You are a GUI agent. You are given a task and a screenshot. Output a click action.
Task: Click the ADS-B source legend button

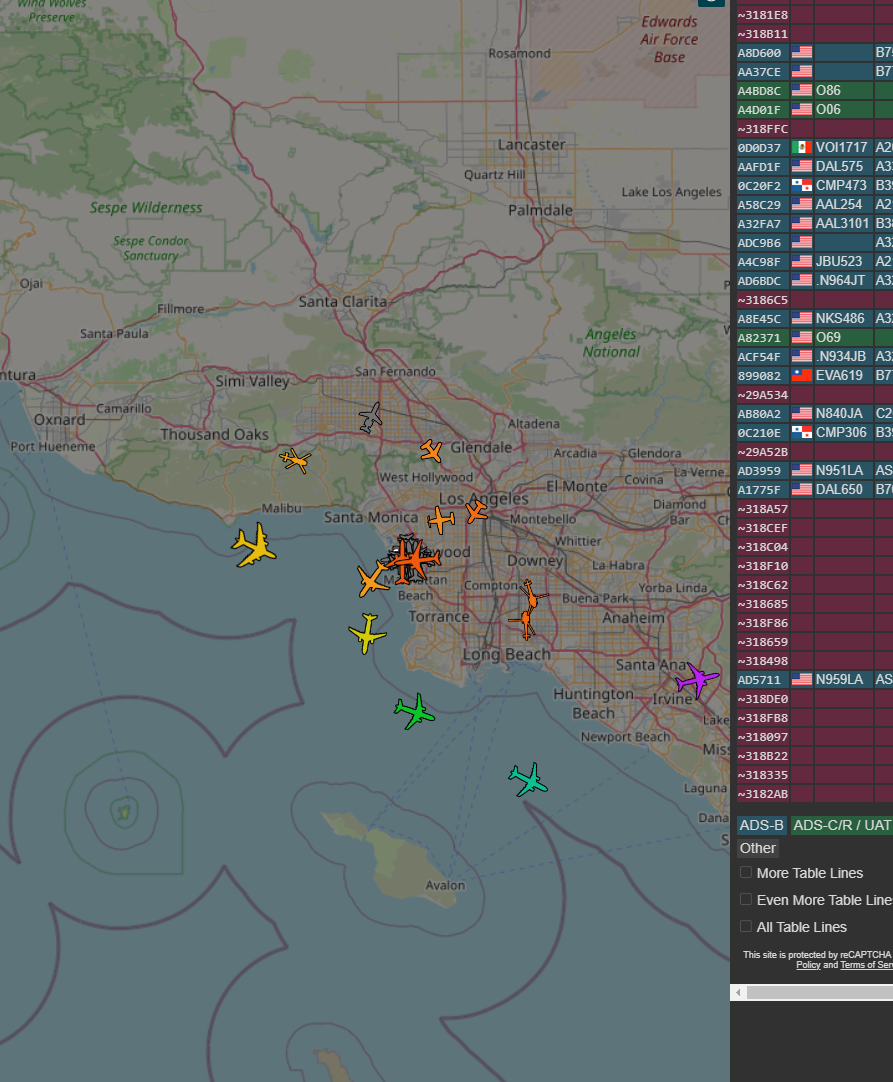761,825
